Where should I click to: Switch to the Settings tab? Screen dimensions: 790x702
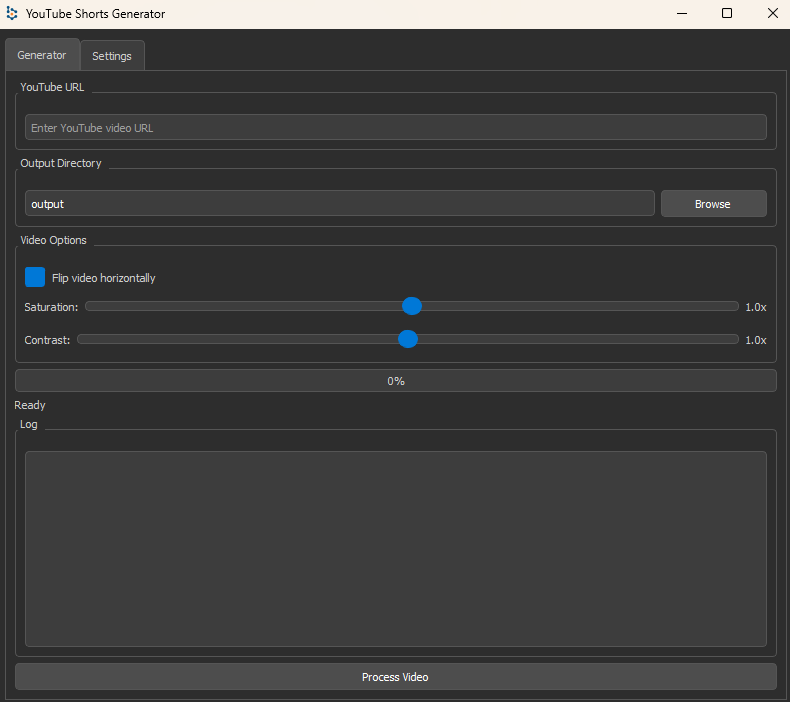[x=112, y=55]
